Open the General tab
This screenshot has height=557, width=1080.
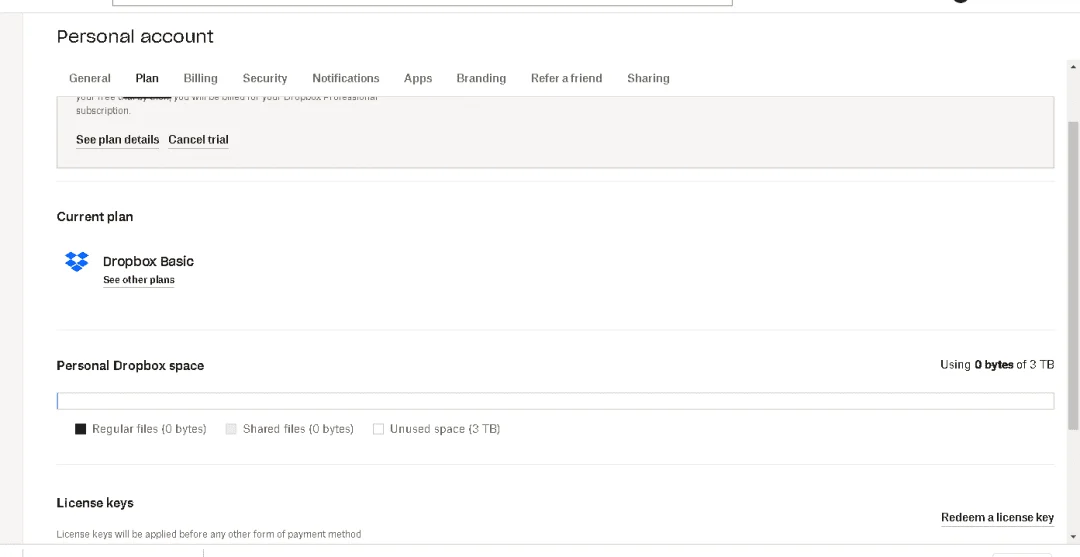(x=90, y=78)
